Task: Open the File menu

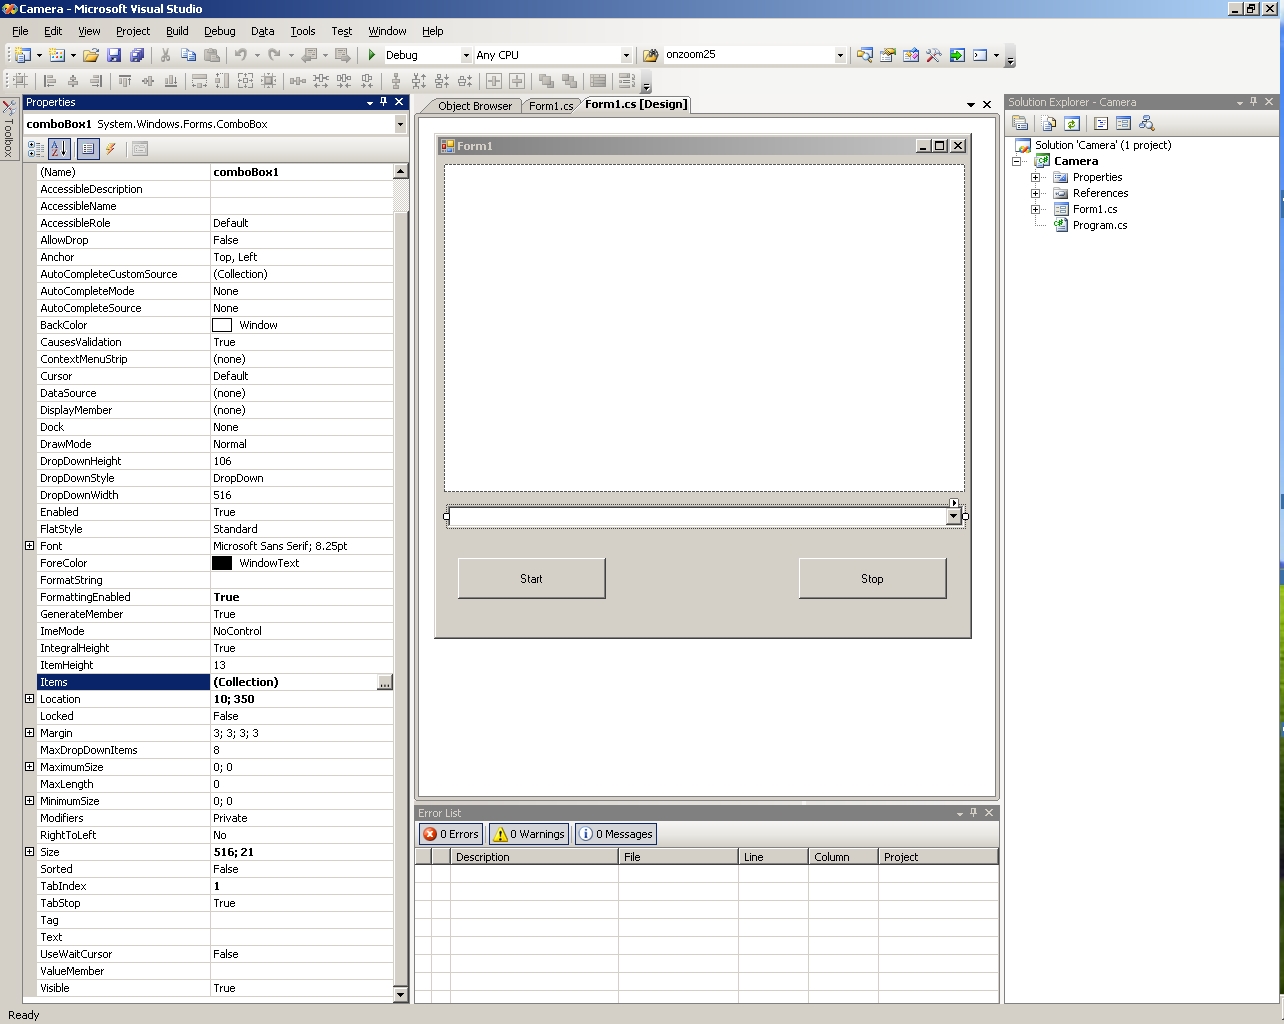Action: 20,31
